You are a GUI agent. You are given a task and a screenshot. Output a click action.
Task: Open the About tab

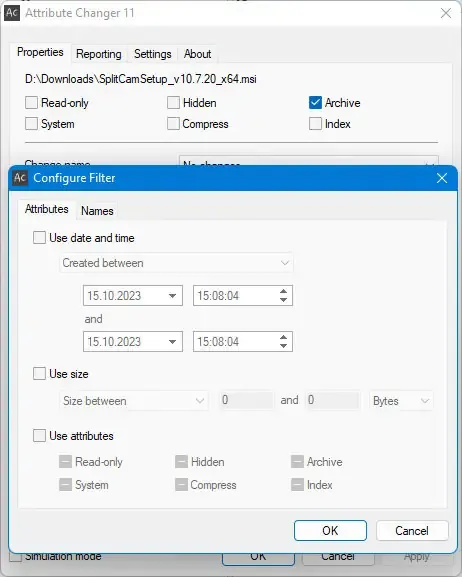click(x=197, y=54)
